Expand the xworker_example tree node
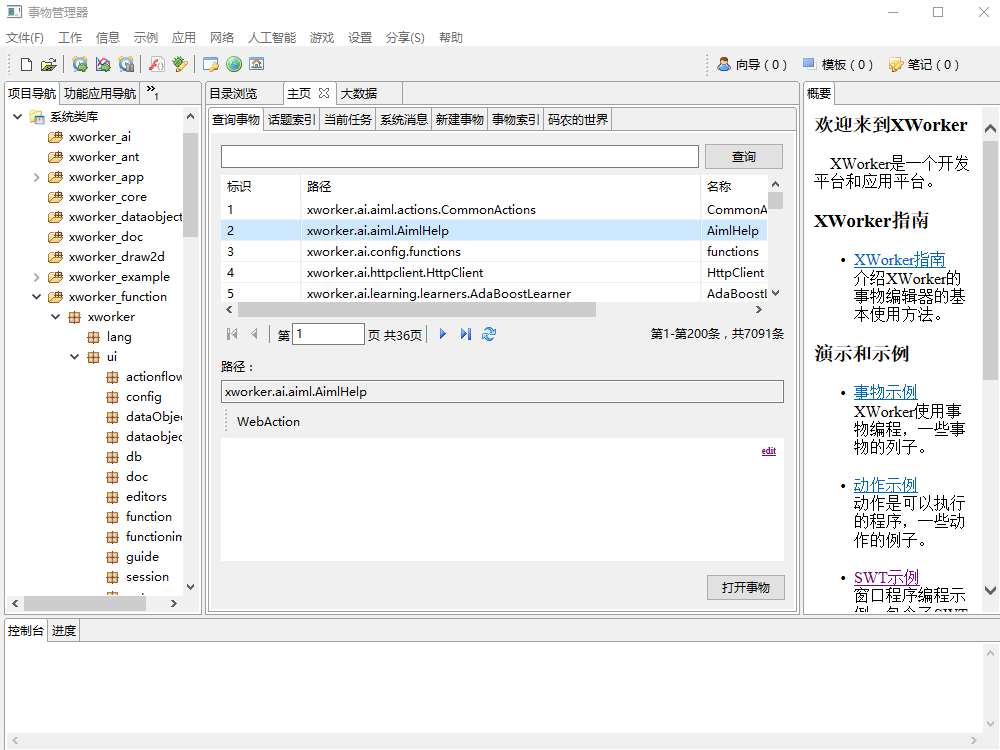The image size is (1000, 750). tap(36, 277)
